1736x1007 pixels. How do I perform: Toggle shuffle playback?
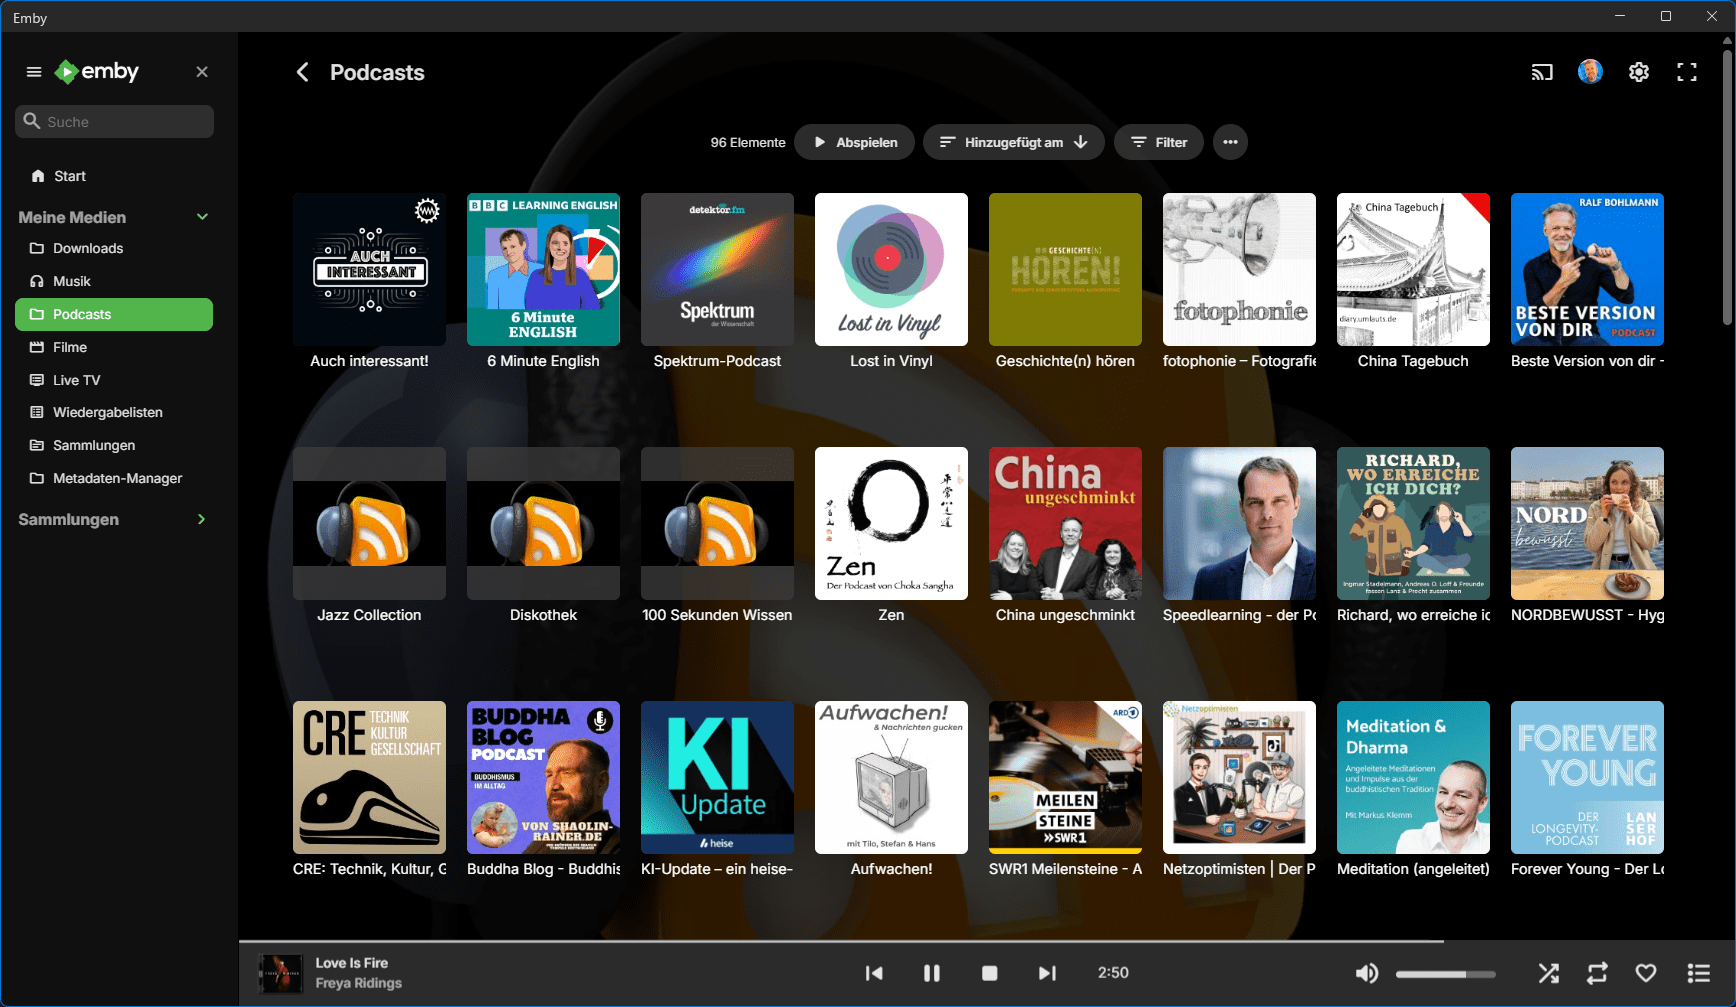click(x=1548, y=973)
